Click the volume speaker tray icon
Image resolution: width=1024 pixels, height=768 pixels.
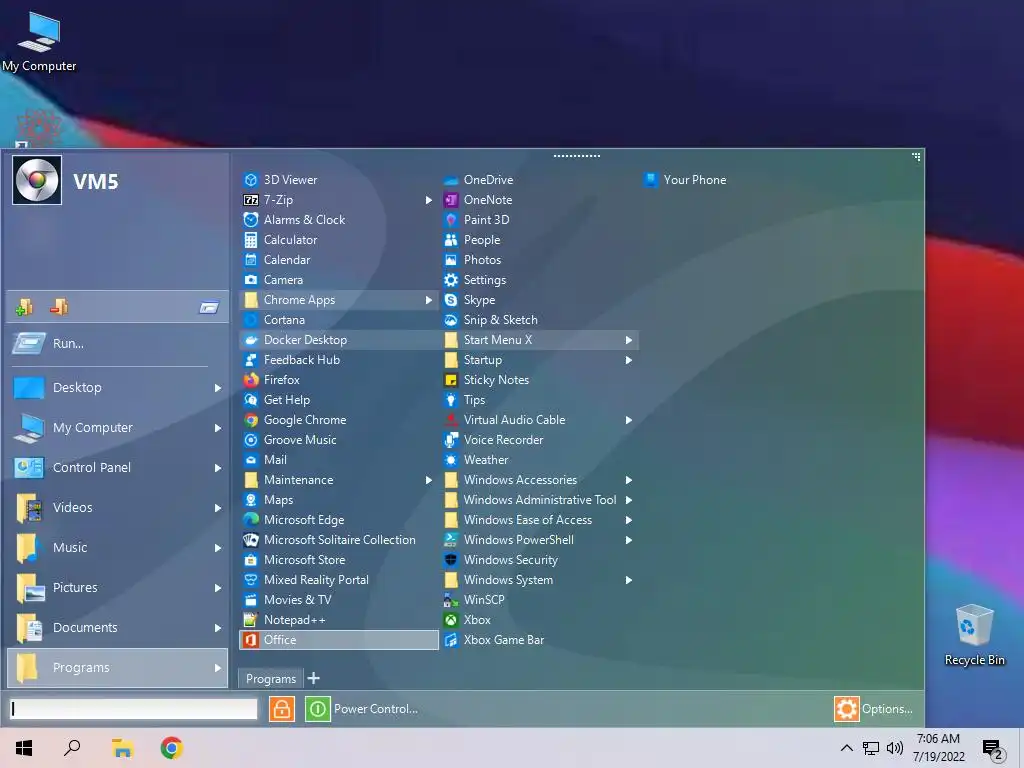tap(895, 748)
